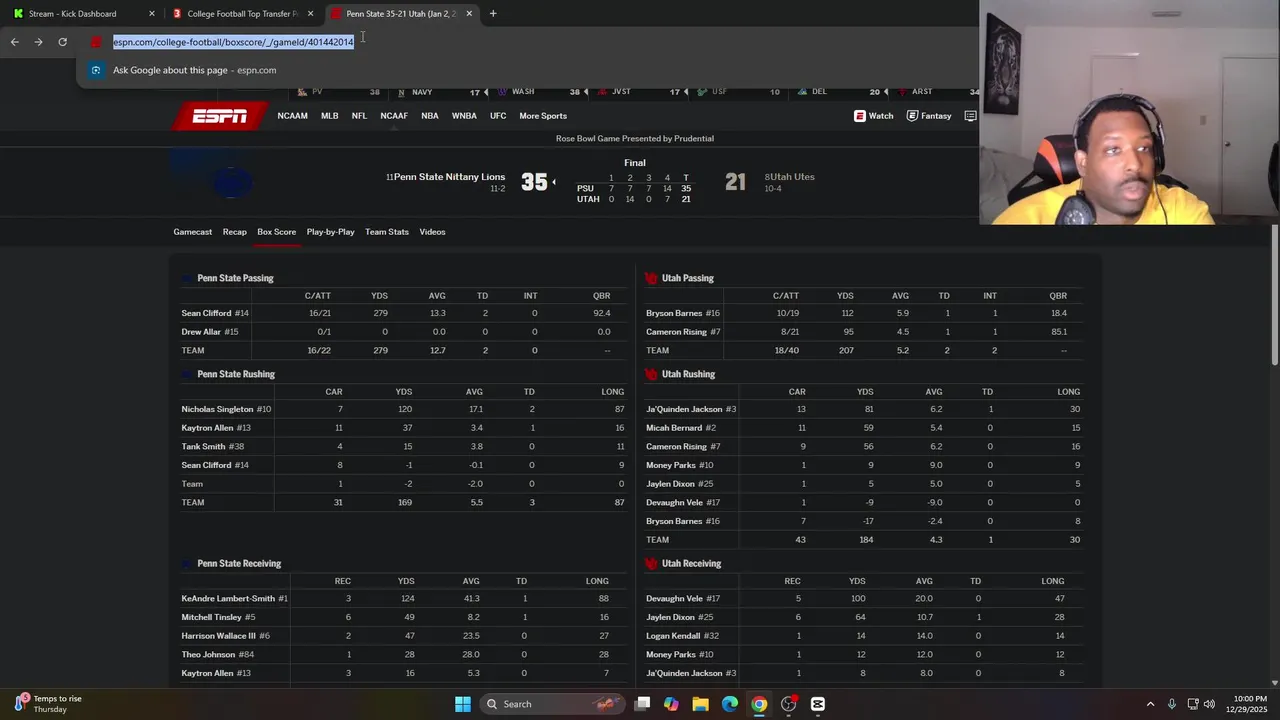Go back with the browser back arrow

tap(14, 42)
